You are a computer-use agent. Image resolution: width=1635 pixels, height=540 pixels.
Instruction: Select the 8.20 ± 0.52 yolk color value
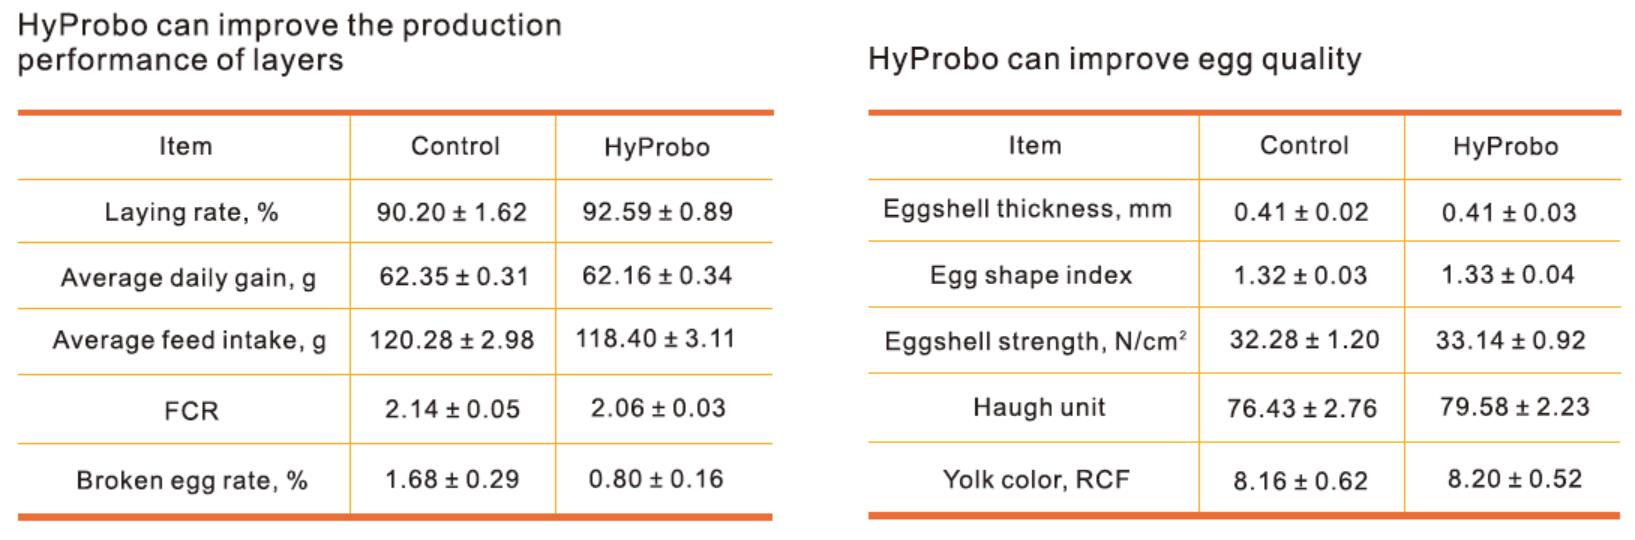coord(1514,479)
